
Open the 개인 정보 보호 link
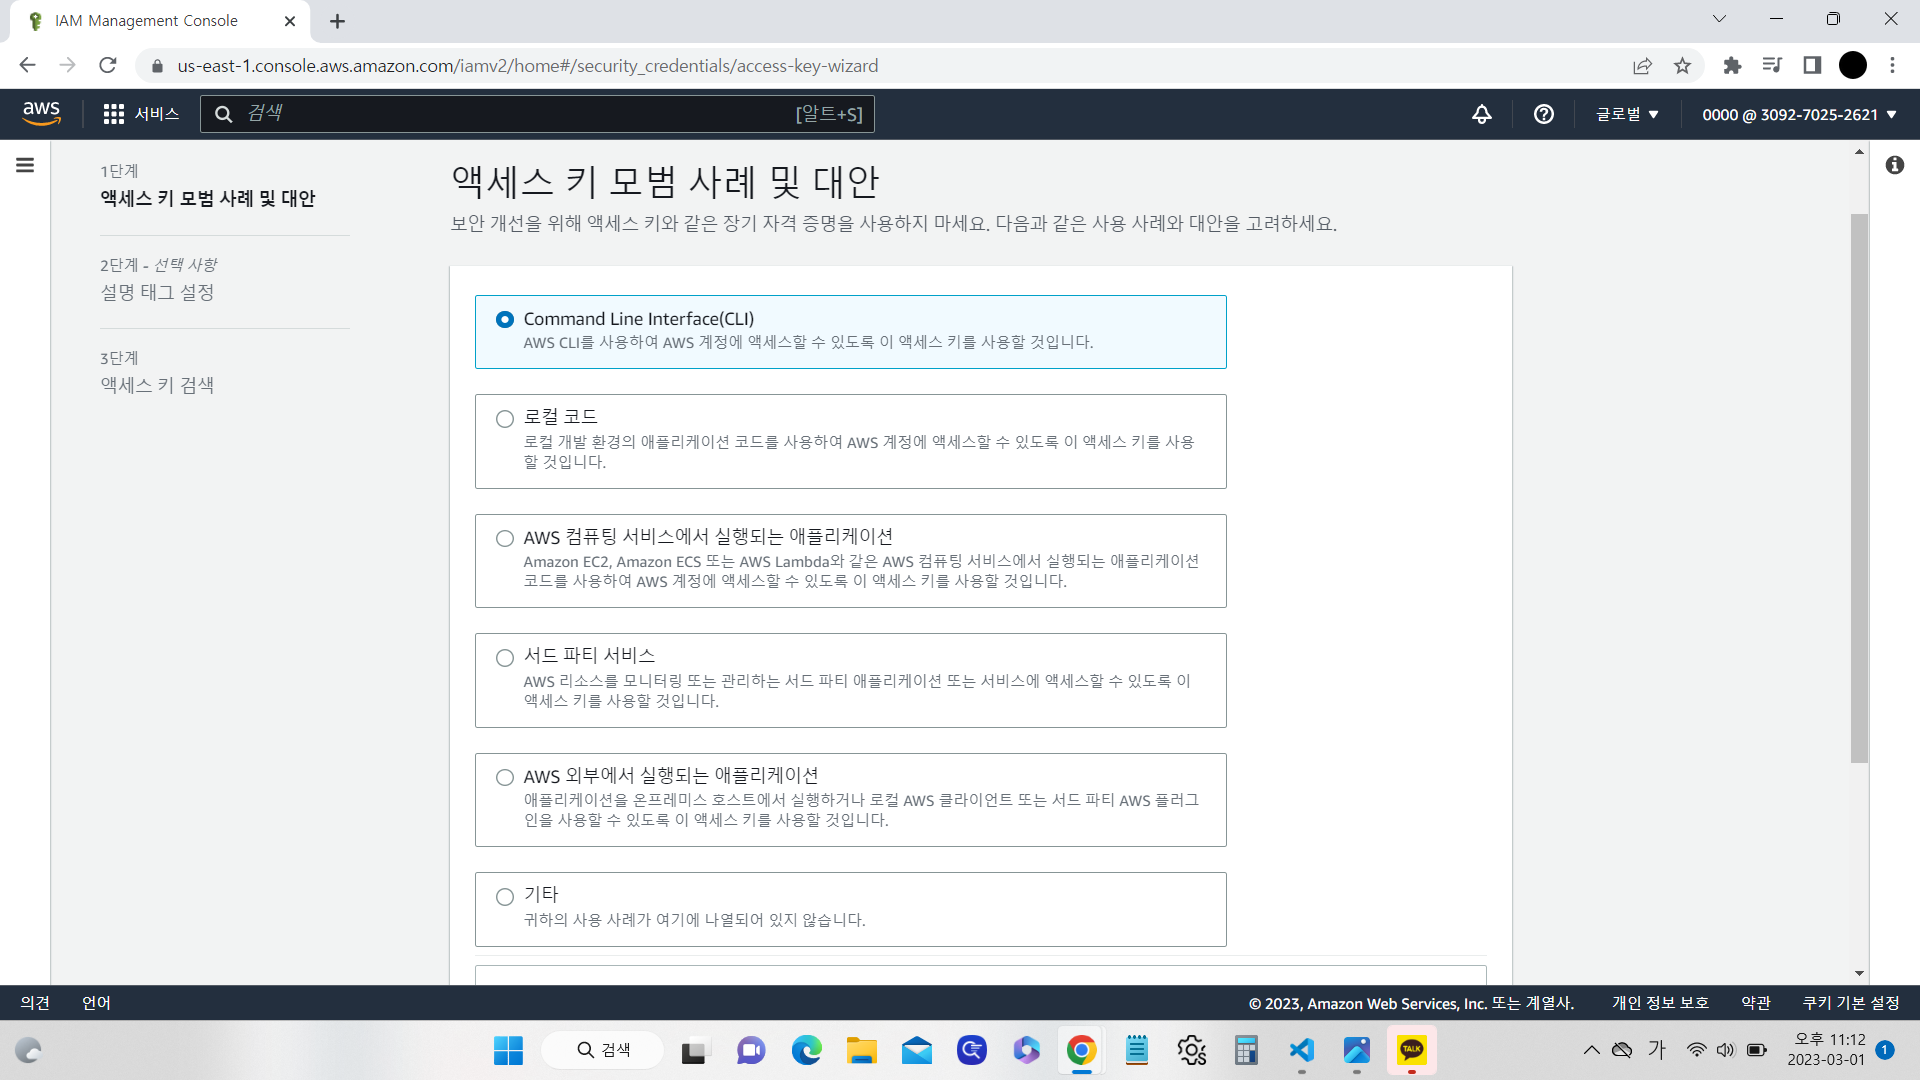pos(1660,1003)
